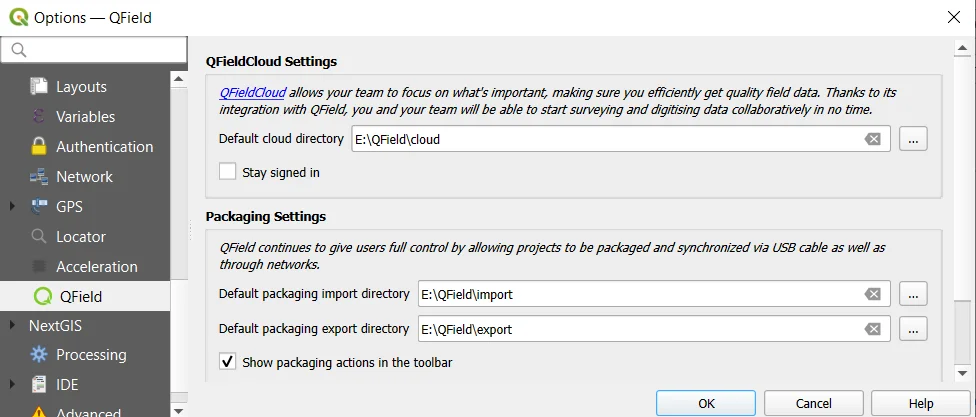This screenshot has width=976, height=417.
Task: Browse for the packaging export directory
Action: pos(913,329)
